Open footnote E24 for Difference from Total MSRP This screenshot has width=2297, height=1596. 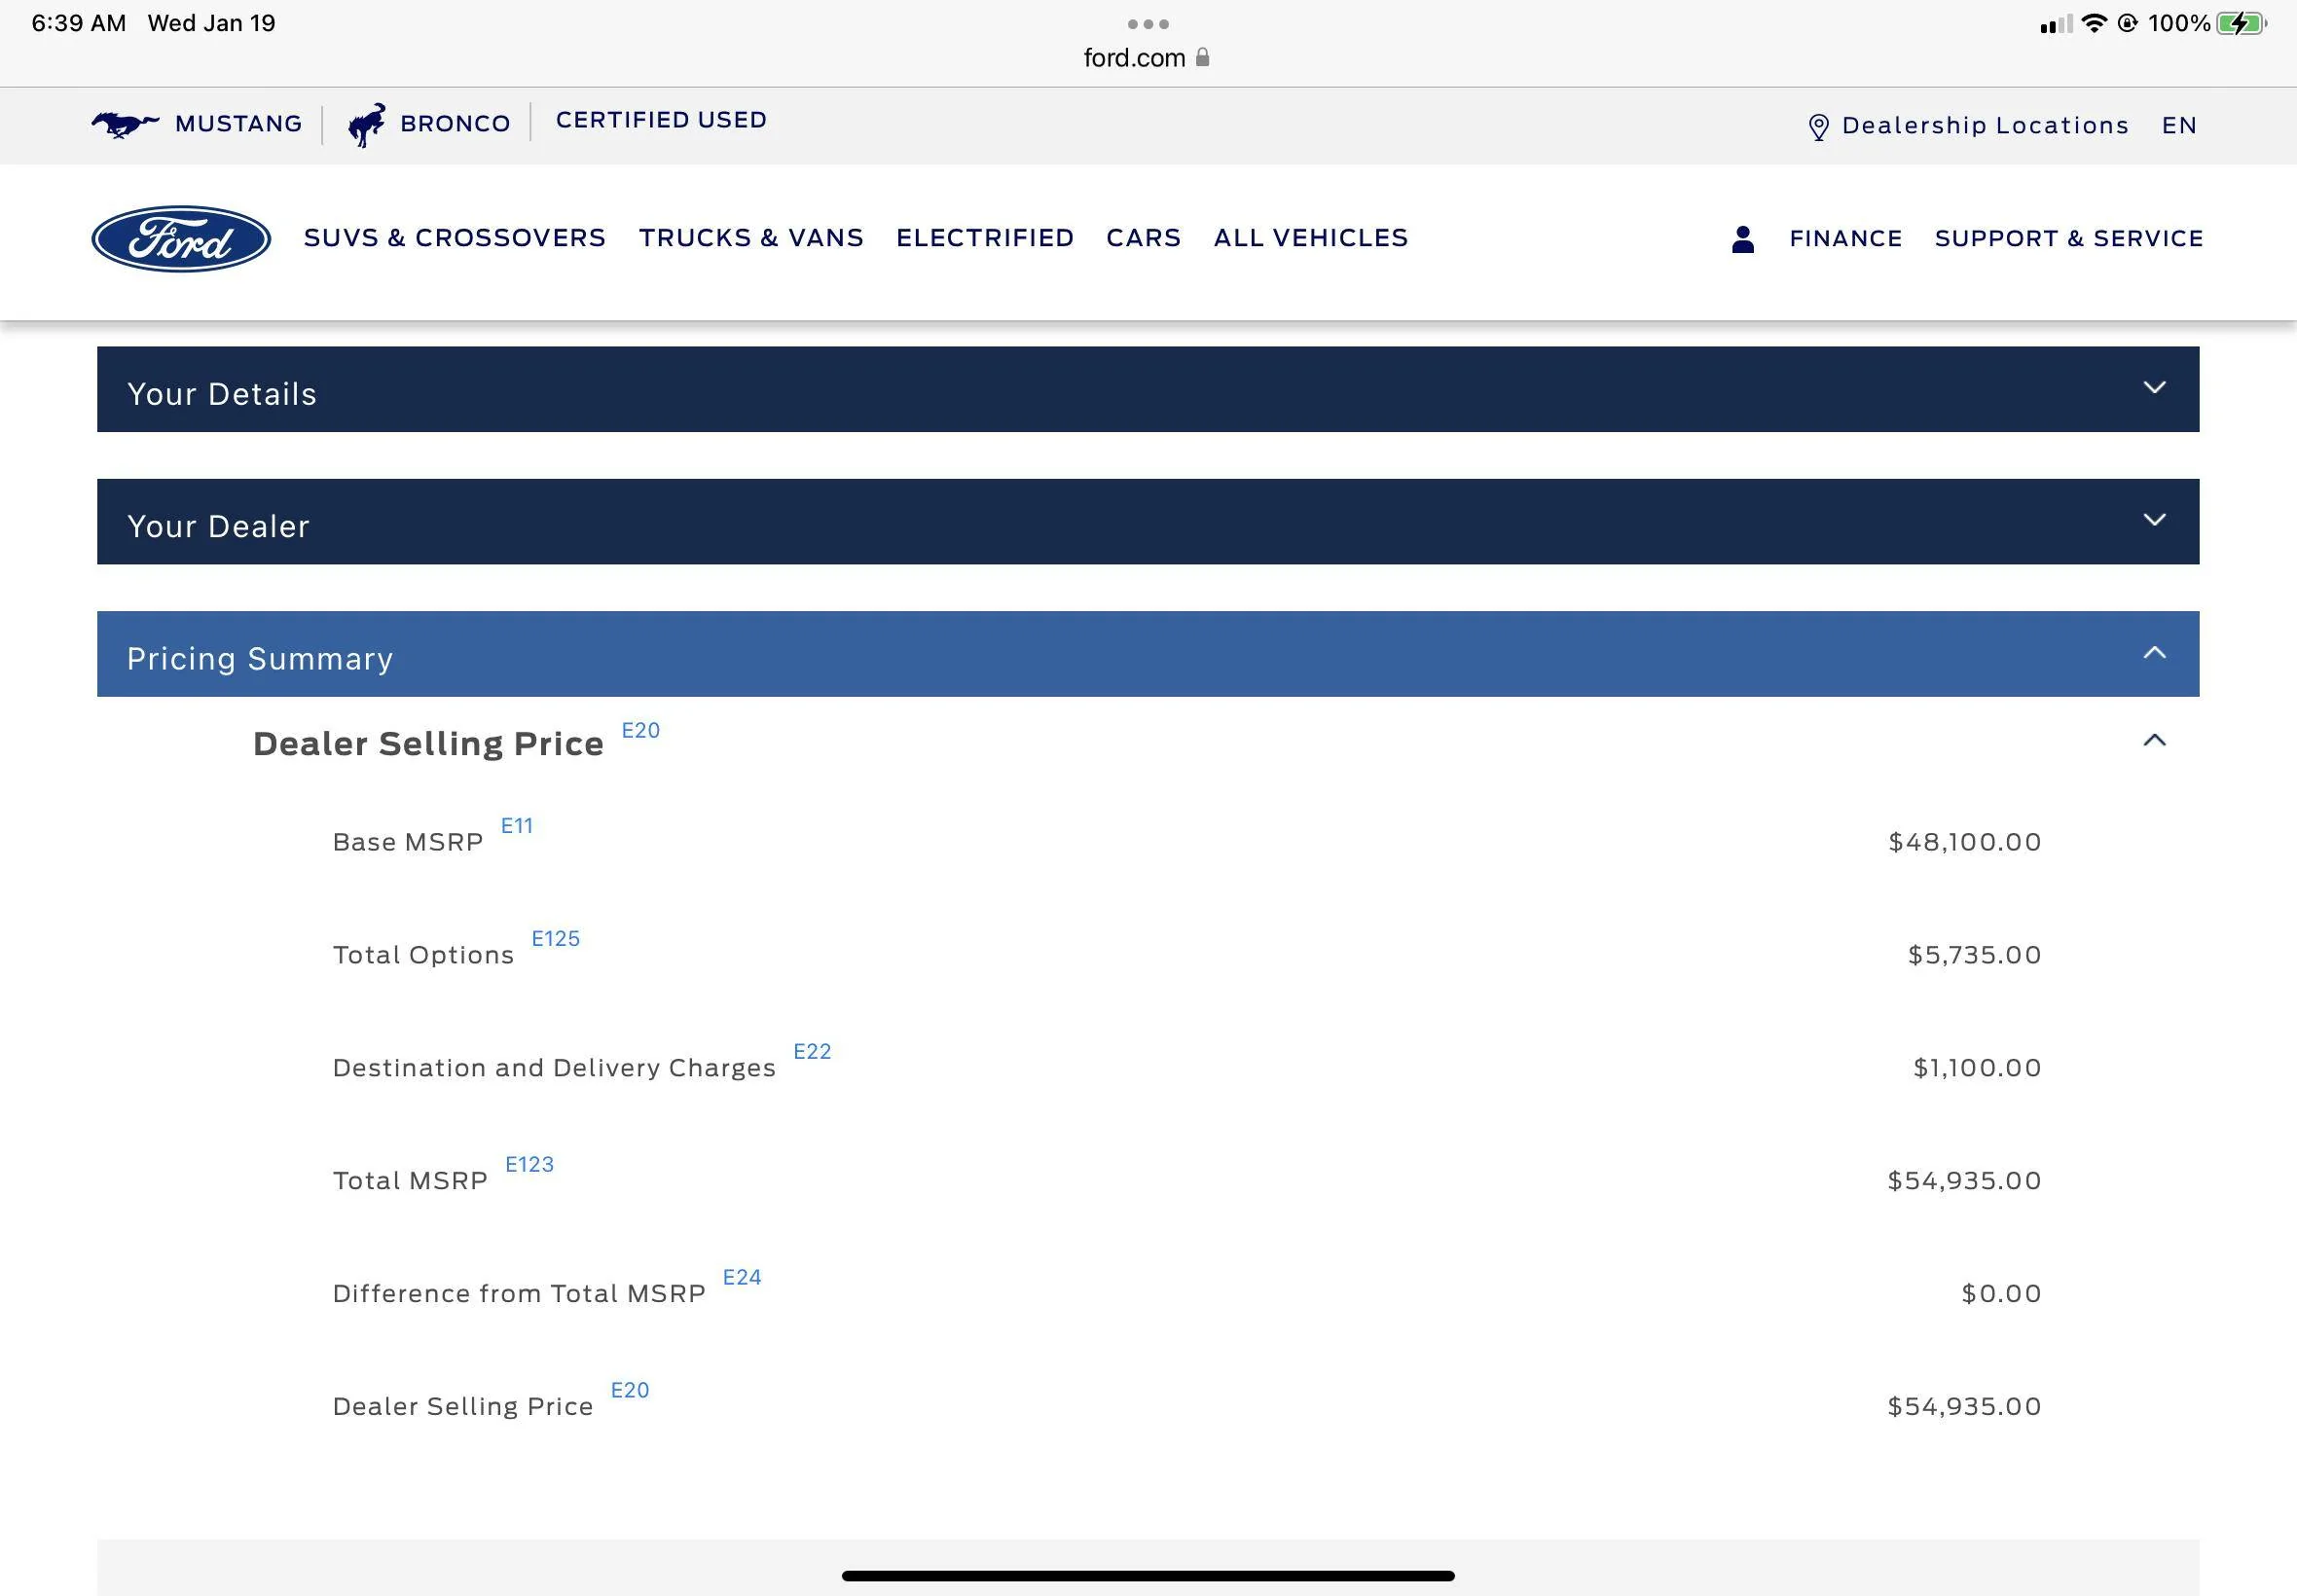click(x=742, y=1278)
